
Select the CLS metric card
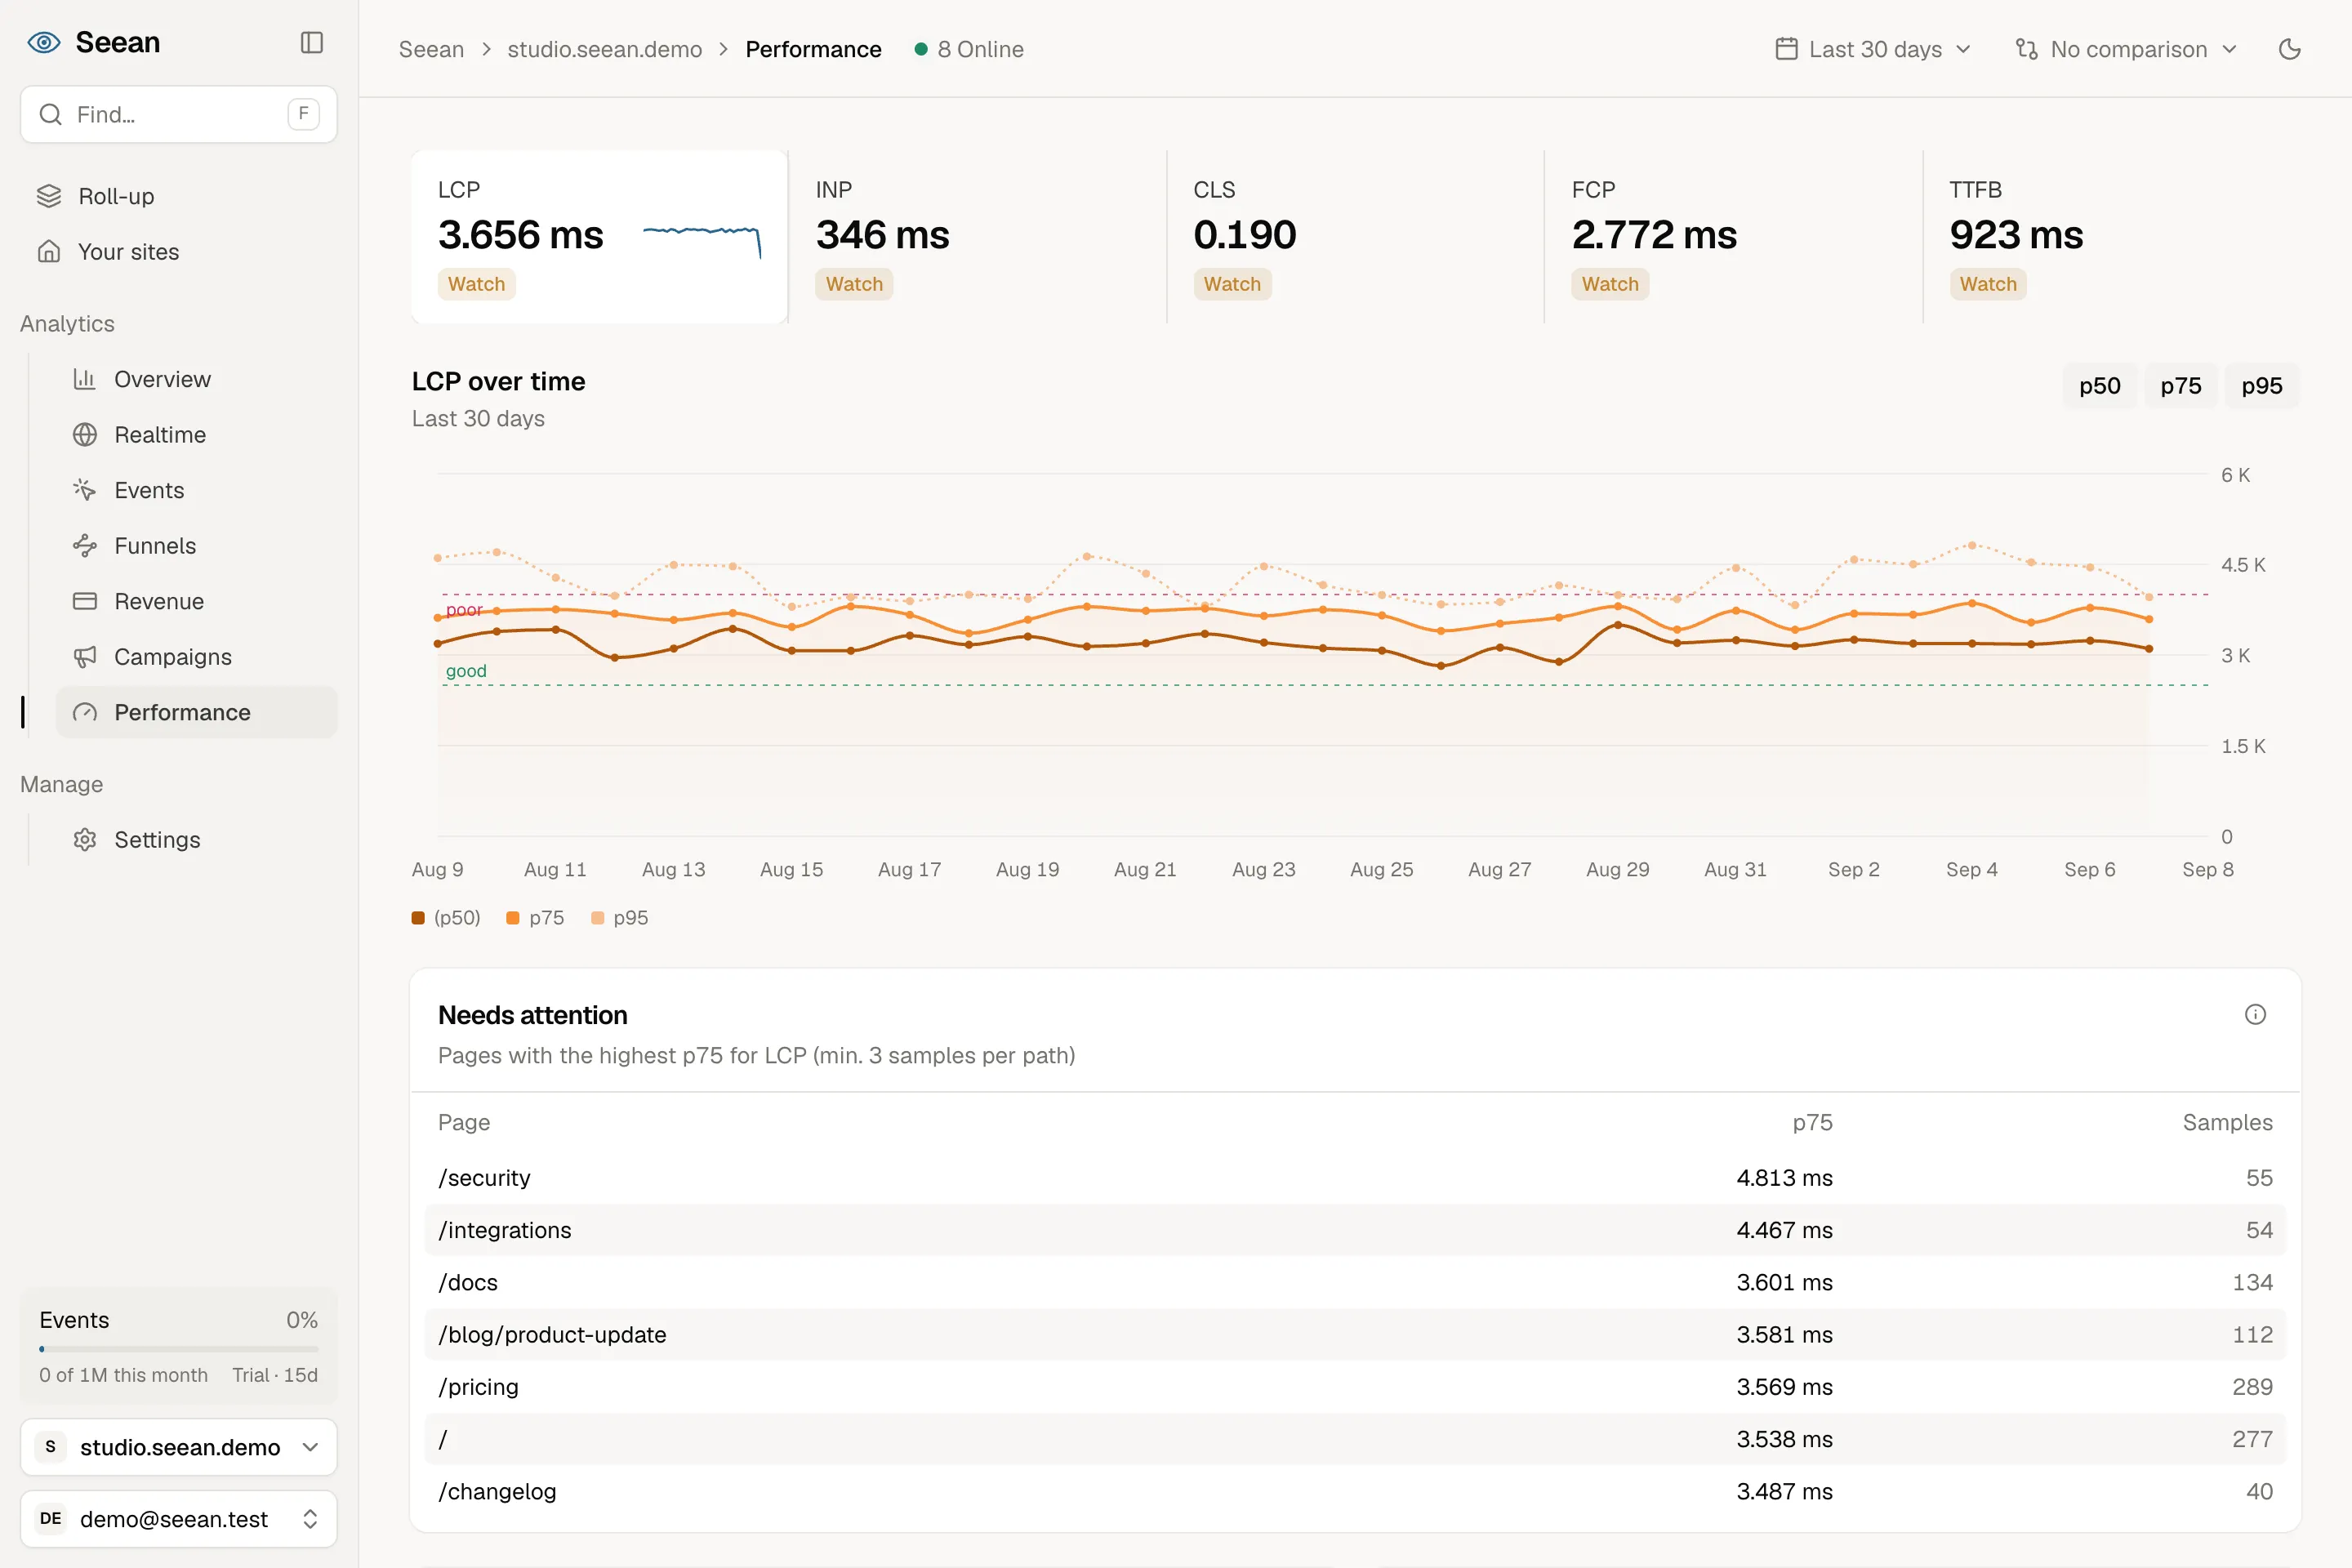point(1355,237)
